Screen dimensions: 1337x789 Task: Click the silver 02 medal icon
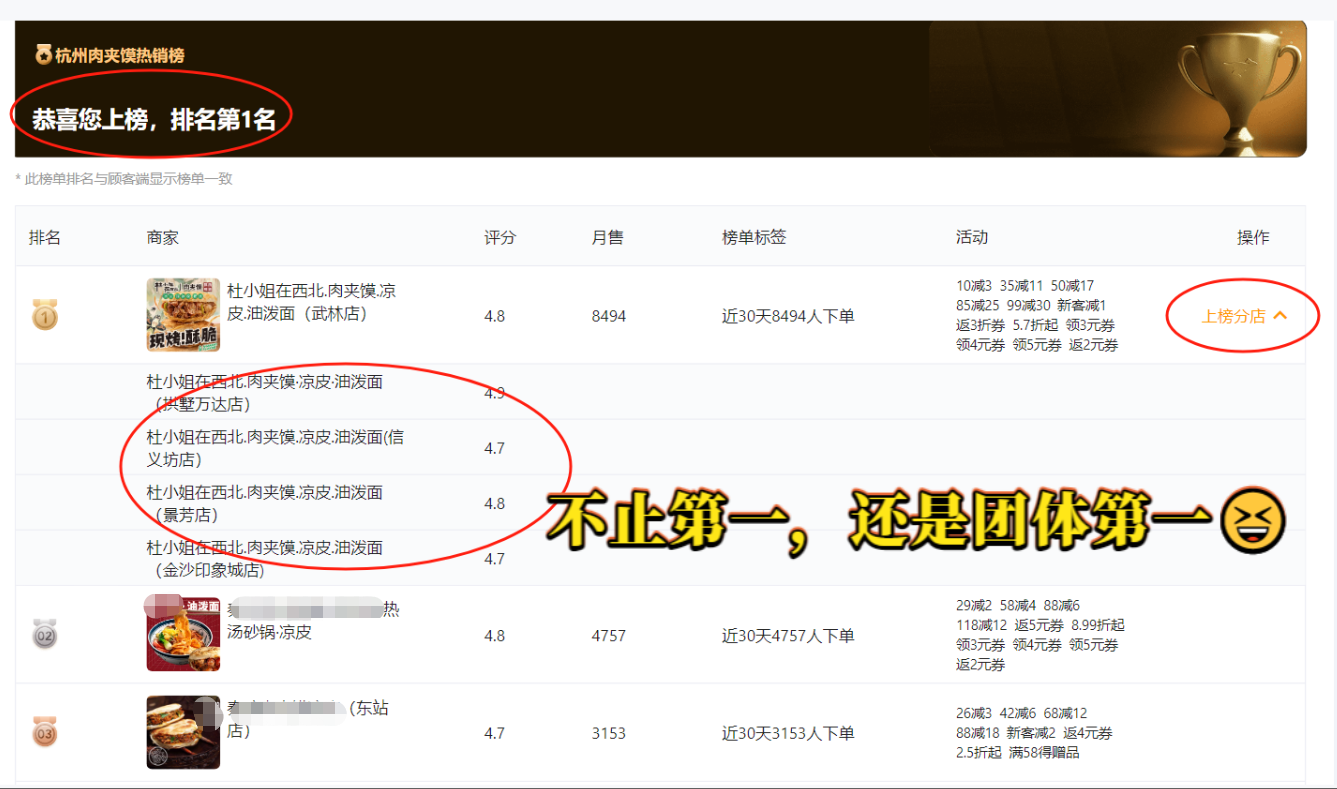tap(45, 633)
